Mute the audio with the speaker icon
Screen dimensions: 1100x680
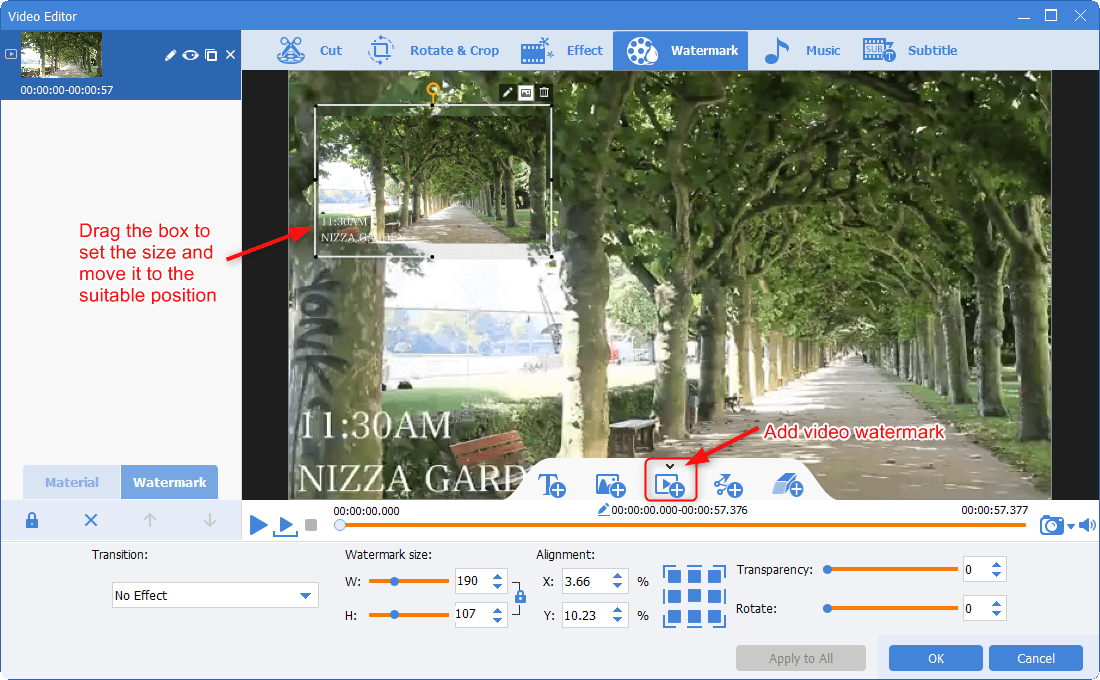click(1087, 525)
